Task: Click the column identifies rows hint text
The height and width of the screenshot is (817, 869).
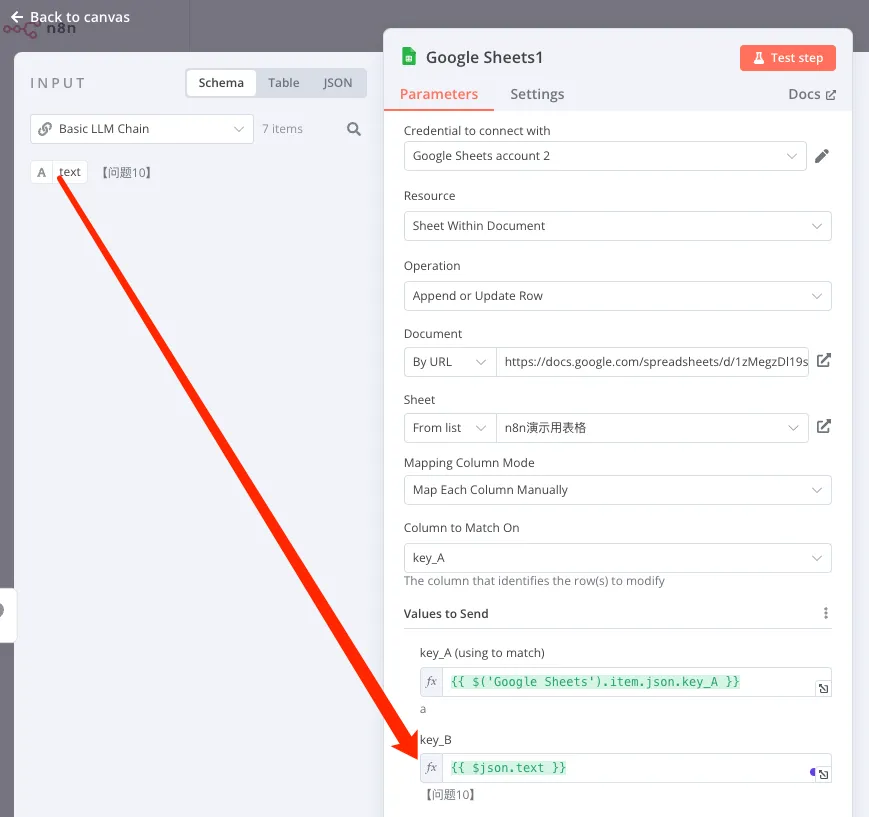Action: [534, 581]
